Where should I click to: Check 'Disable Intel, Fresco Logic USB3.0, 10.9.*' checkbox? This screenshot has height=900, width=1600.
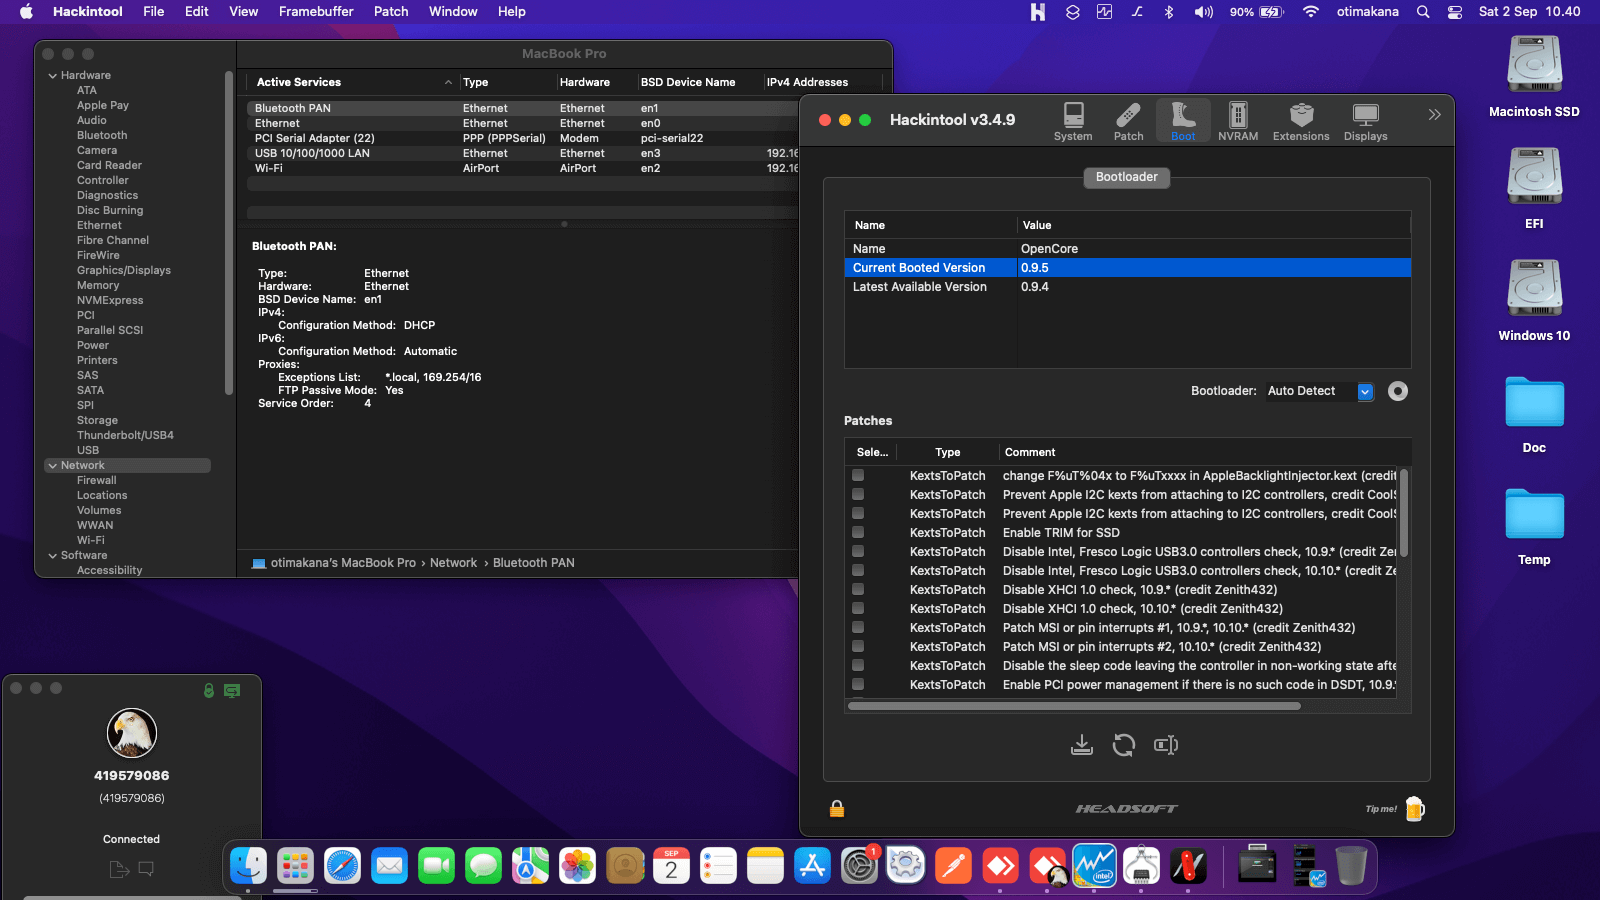[858, 551]
